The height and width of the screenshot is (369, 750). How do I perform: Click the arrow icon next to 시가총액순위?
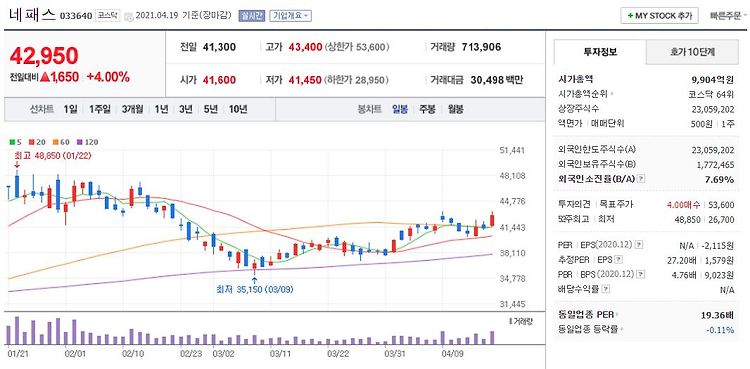[x=612, y=94]
